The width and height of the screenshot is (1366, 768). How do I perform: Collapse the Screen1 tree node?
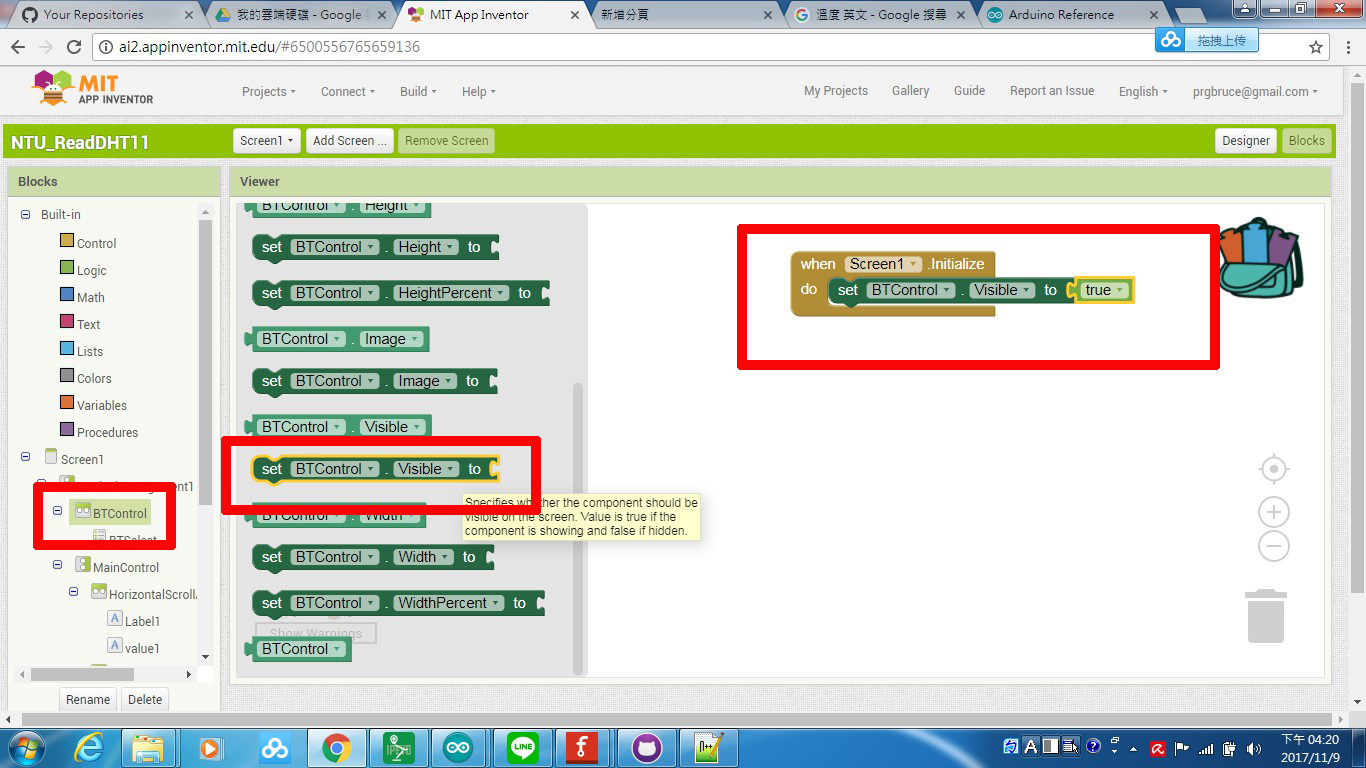pyautogui.click(x=26, y=457)
